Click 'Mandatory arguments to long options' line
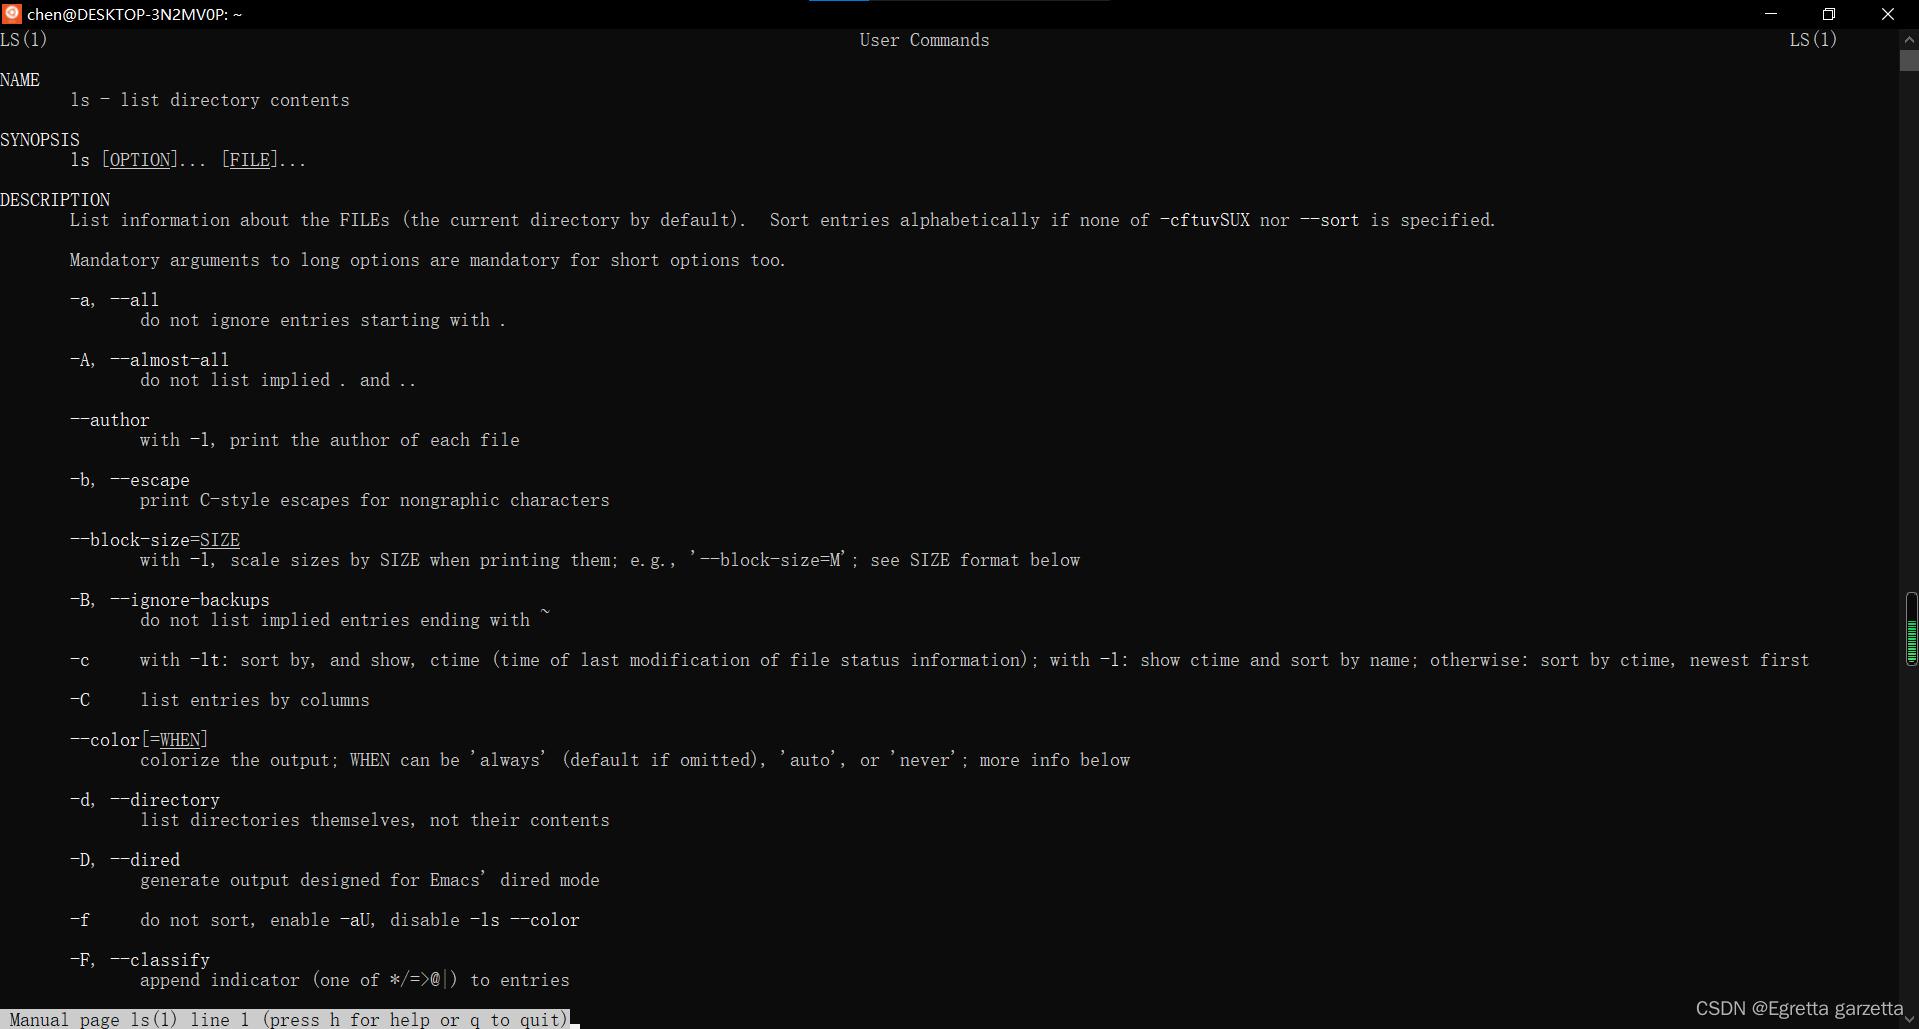1919x1029 pixels. (x=427, y=260)
